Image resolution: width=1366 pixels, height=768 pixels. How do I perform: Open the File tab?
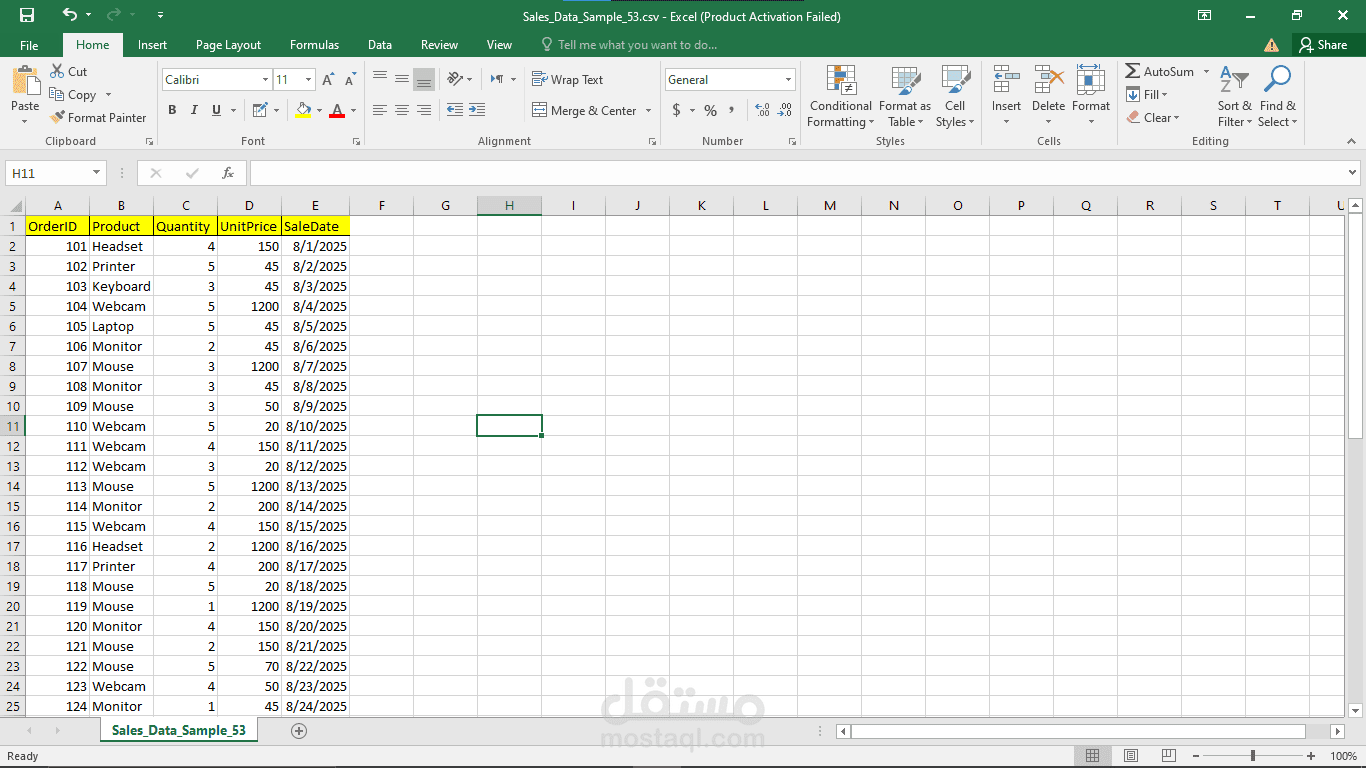point(29,45)
